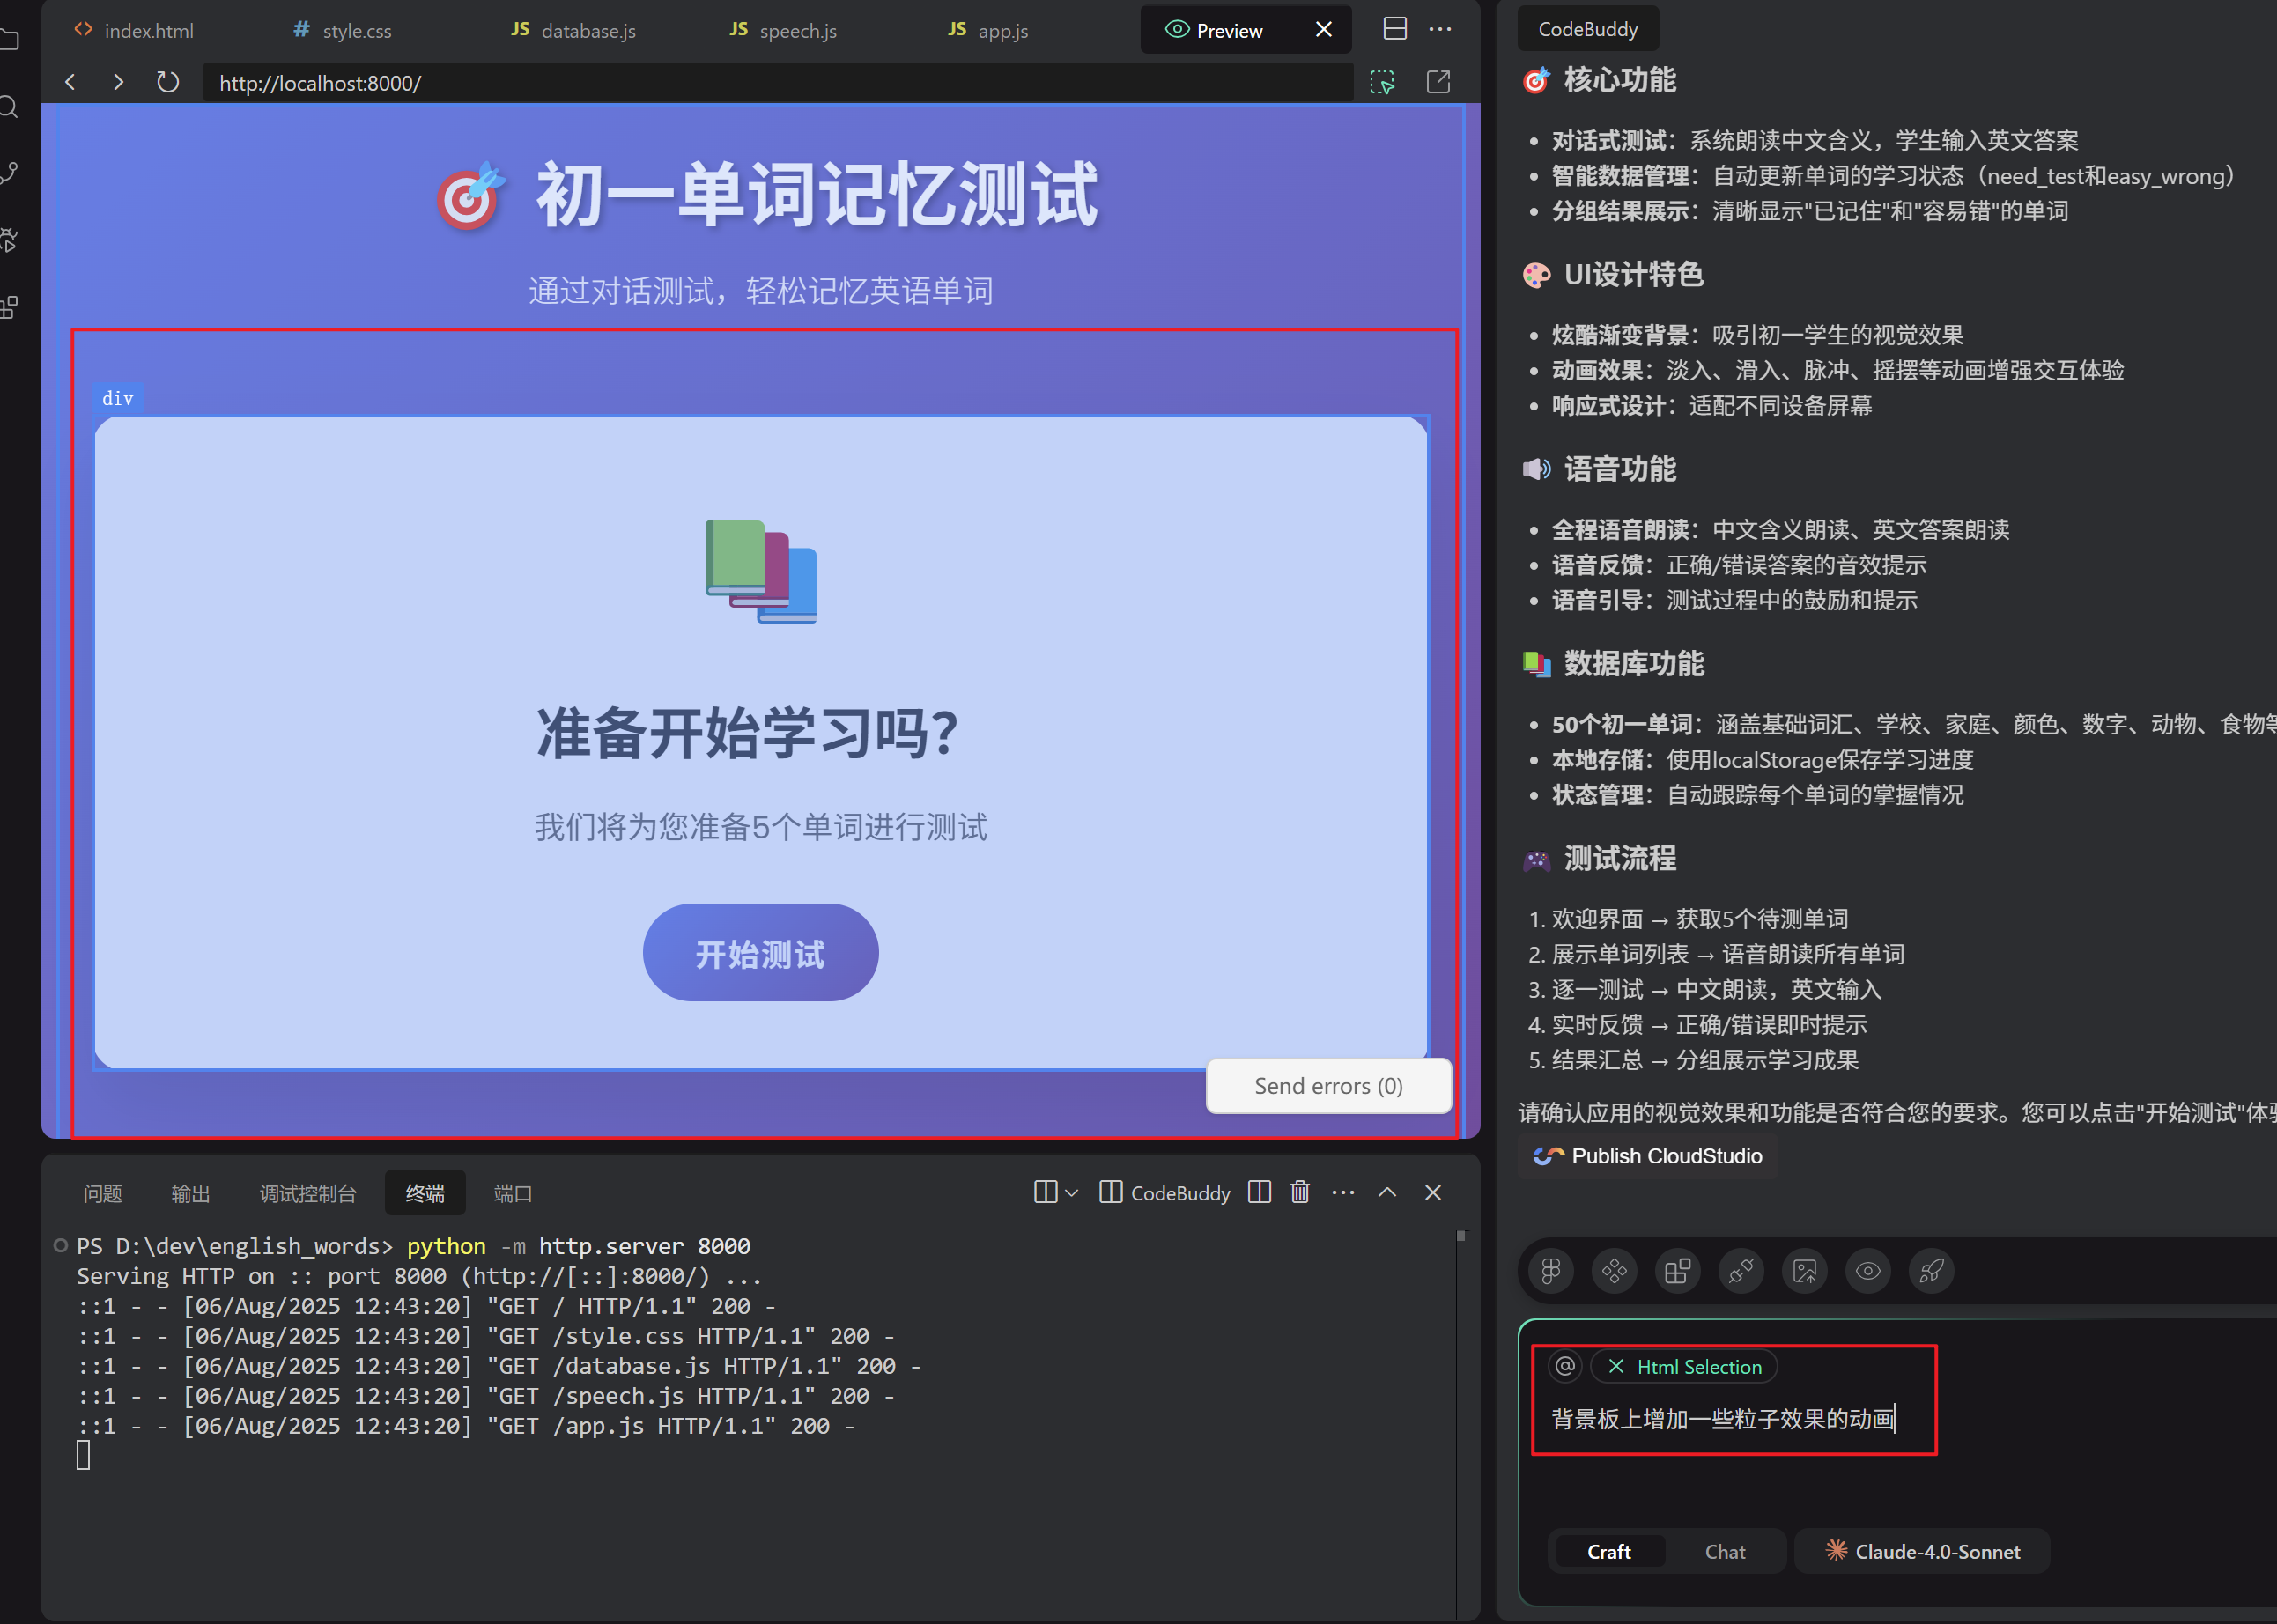2277x1624 pixels.
Task: Click the terminal trash kill icon
Action: tap(1299, 1192)
